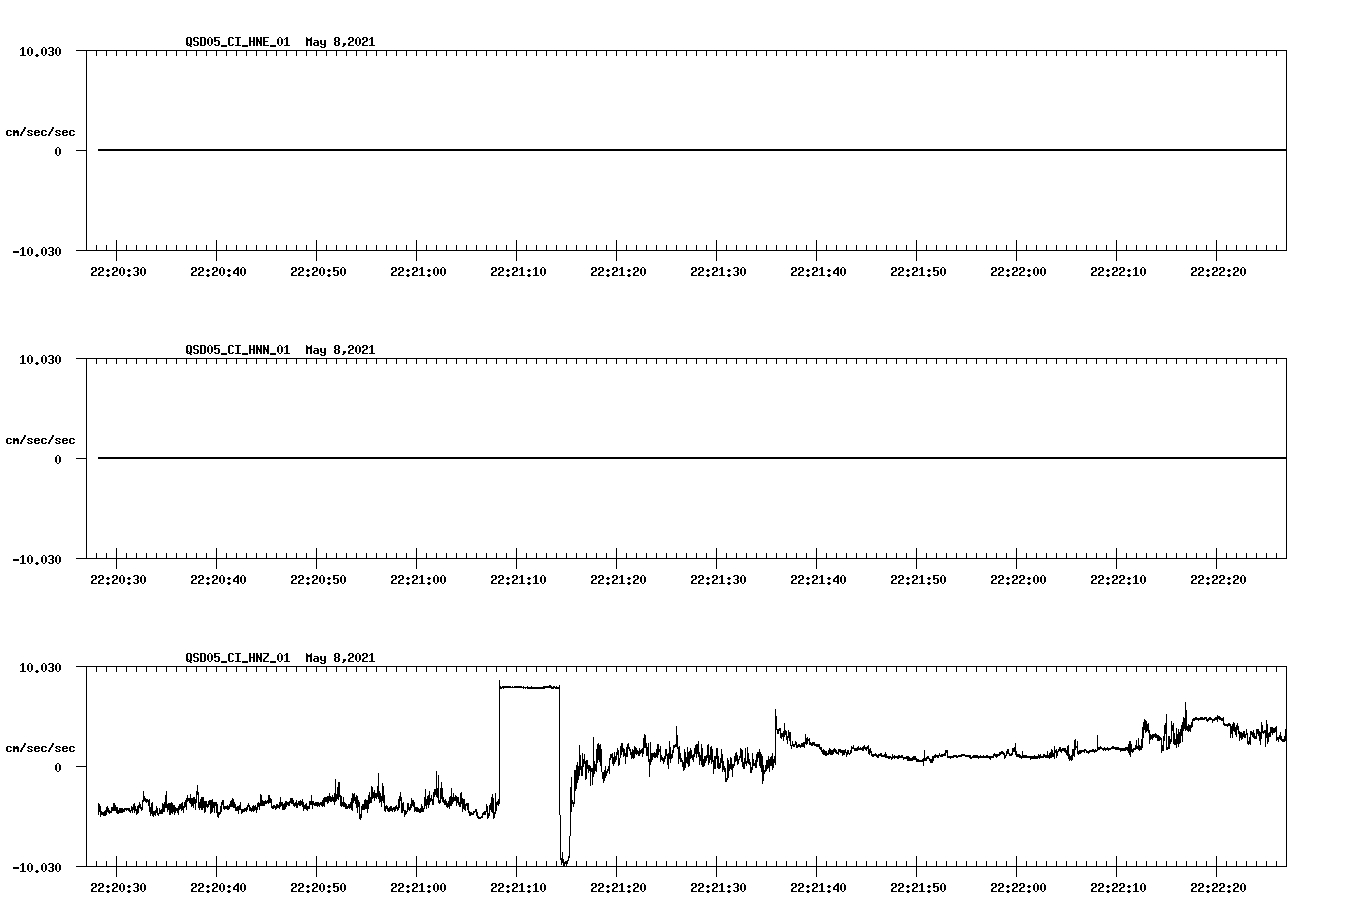
Task: Click the QSD05_CI_HNN_01 channel title
Action: [237, 350]
